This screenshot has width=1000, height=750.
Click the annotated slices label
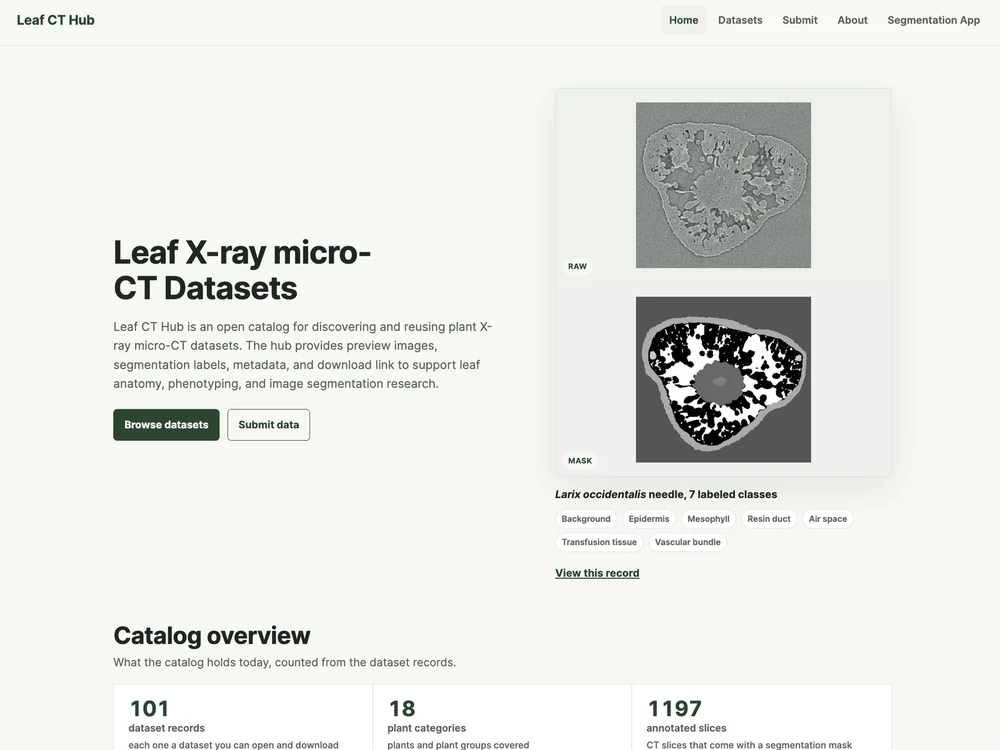(x=686, y=728)
